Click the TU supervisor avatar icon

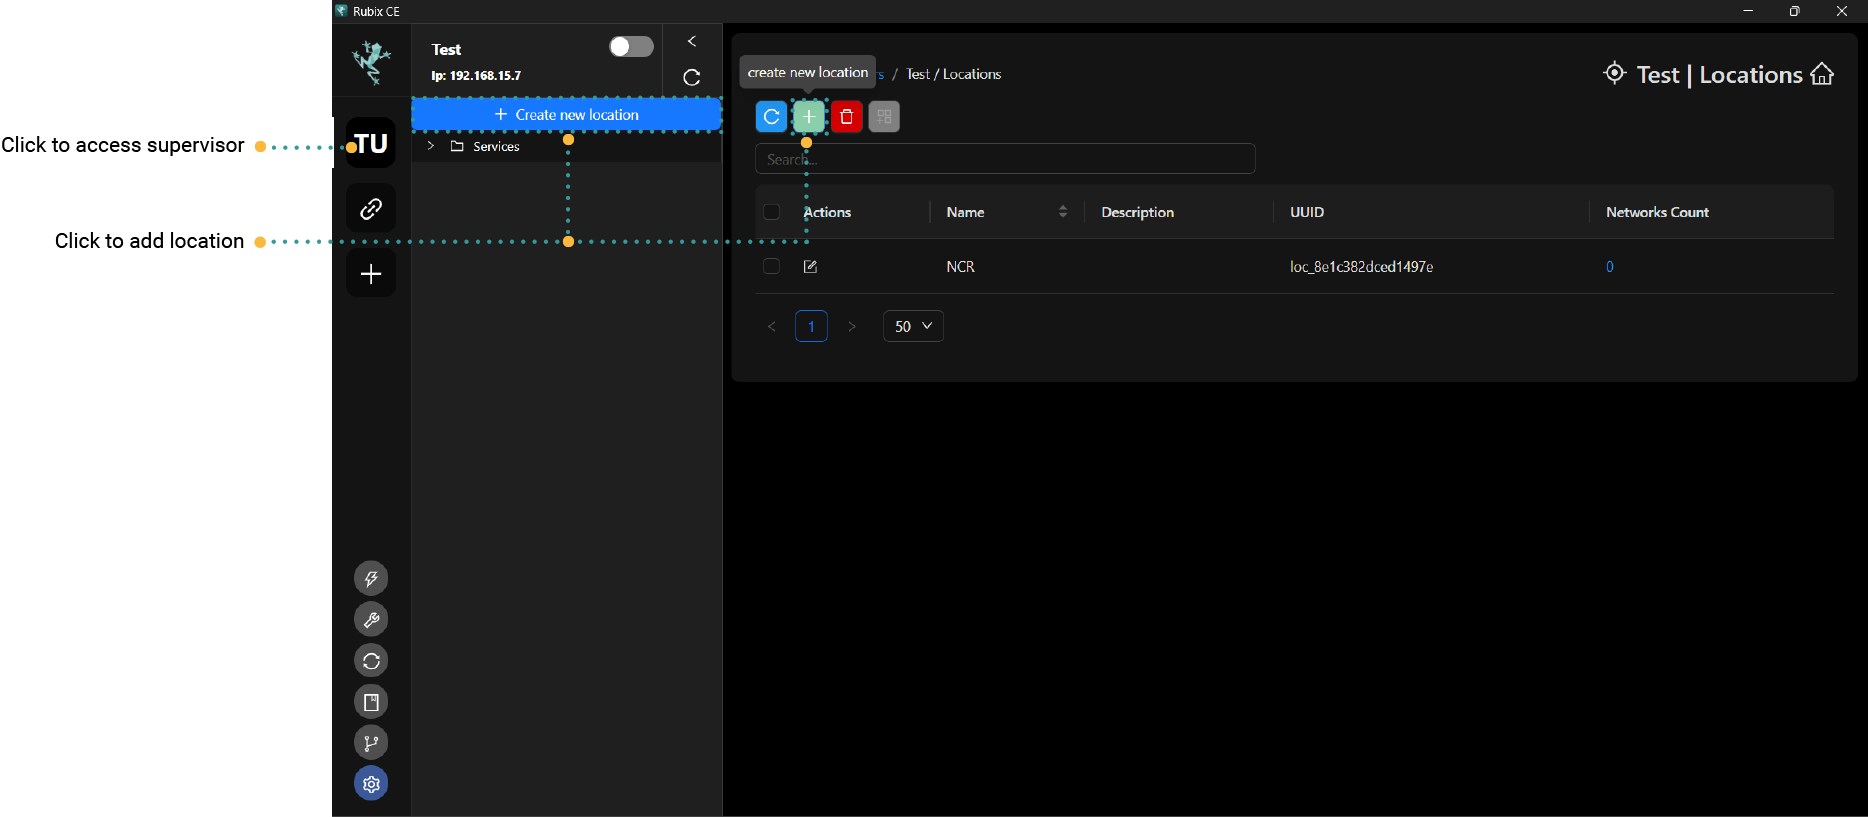[371, 144]
